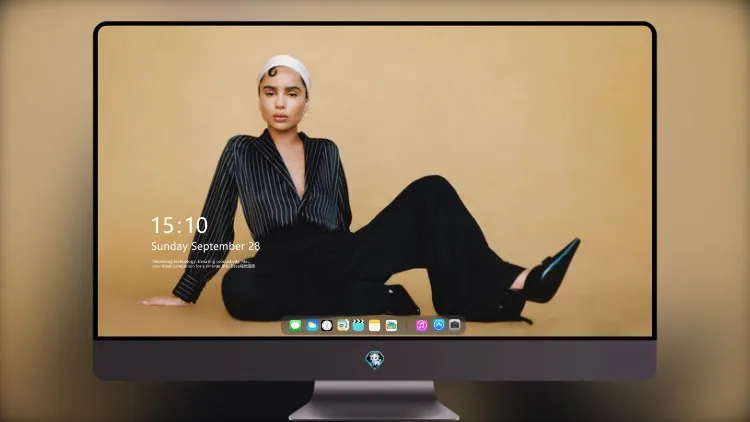Open the yellow Notes app in dock

[375, 325]
